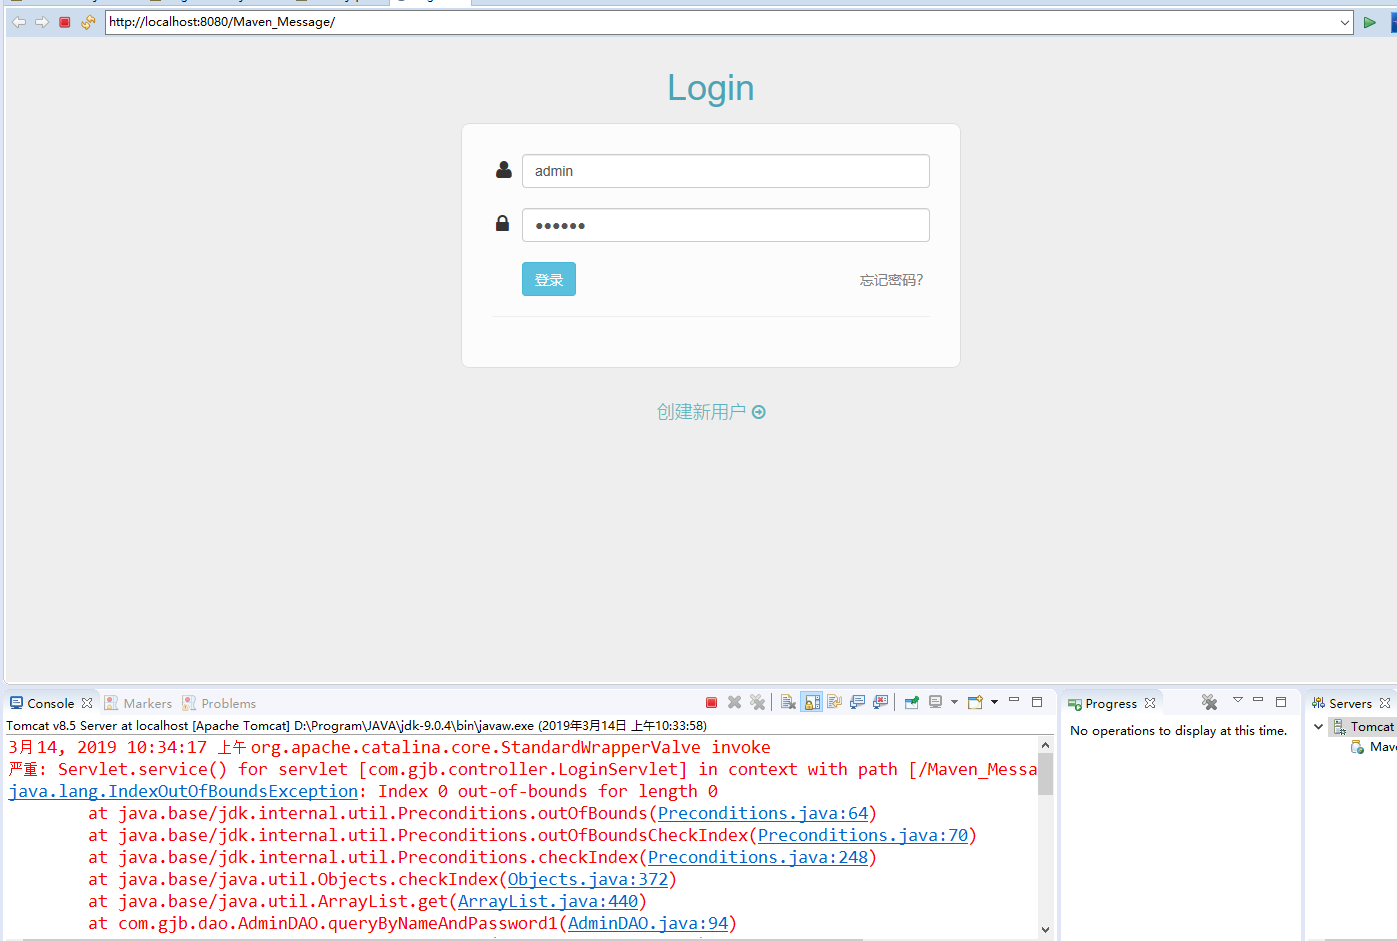The image size is (1397, 941).
Task: Switch to the Progress tab
Action: [x=1102, y=703]
